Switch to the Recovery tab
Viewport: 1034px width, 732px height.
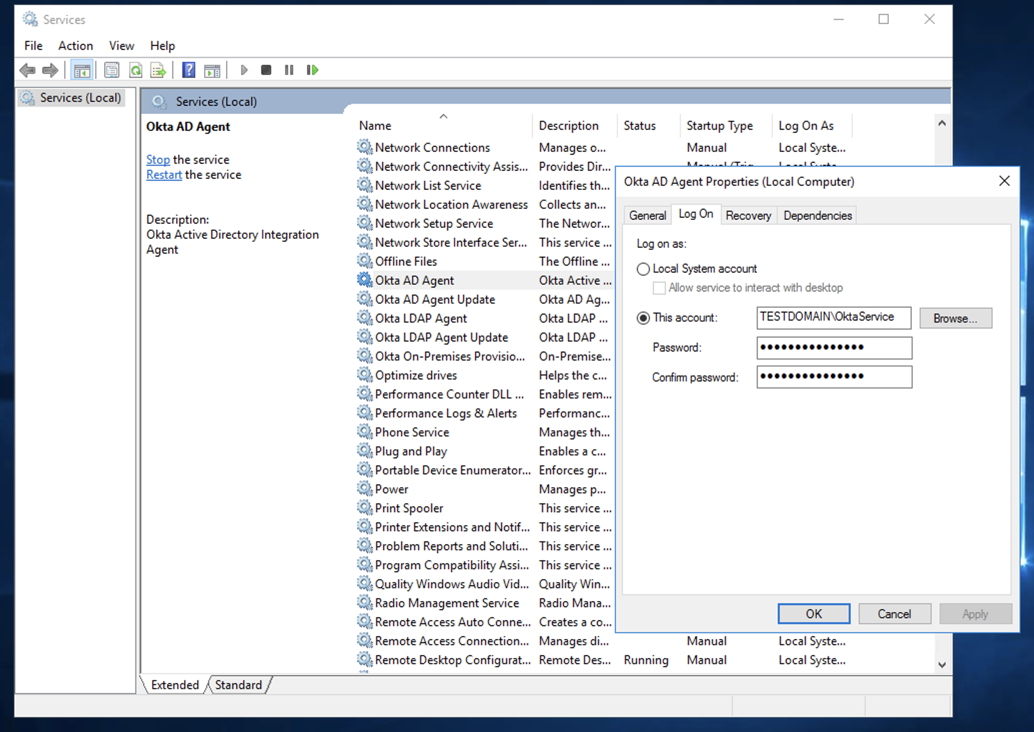[748, 215]
